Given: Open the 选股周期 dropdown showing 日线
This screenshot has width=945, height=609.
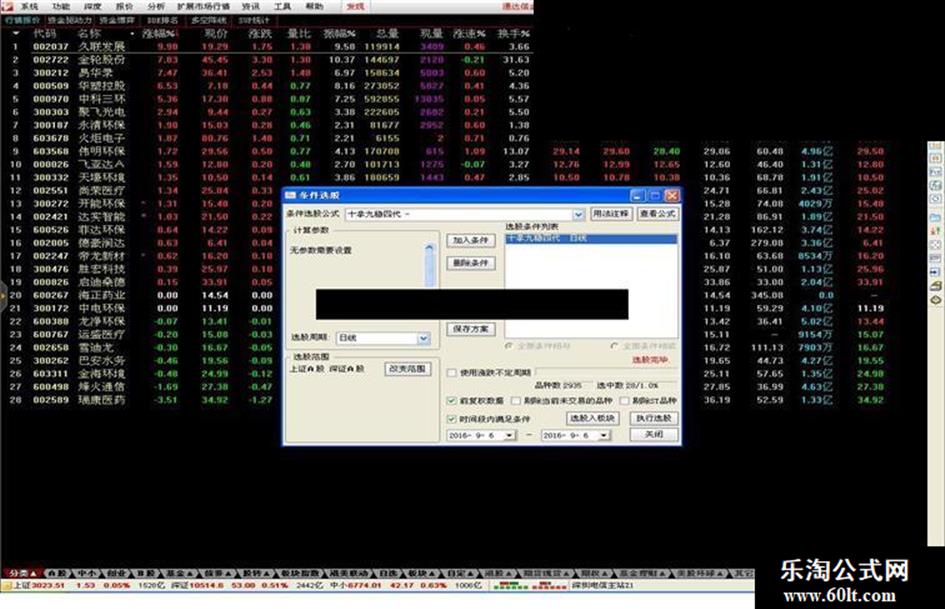Looking at the screenshot, I should pyautogui.click(x=424, y=338).
